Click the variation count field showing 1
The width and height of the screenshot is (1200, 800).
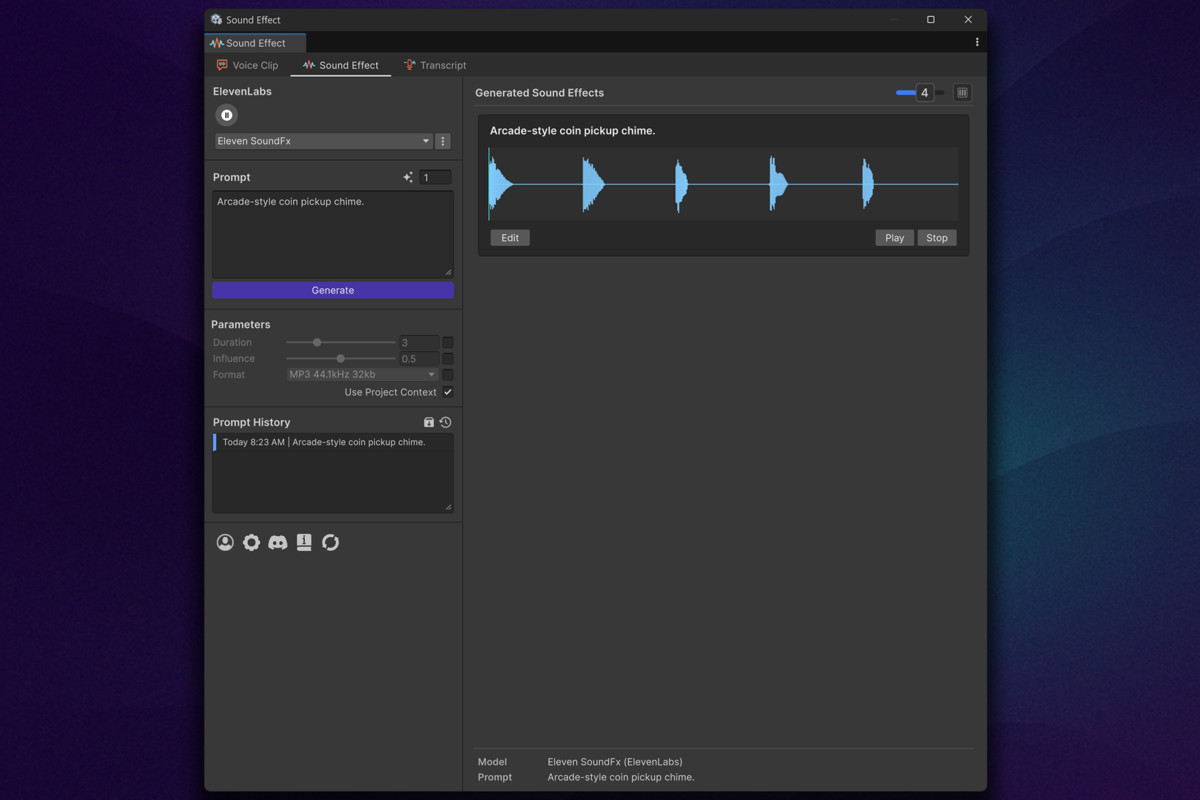[x=435, y=177]
